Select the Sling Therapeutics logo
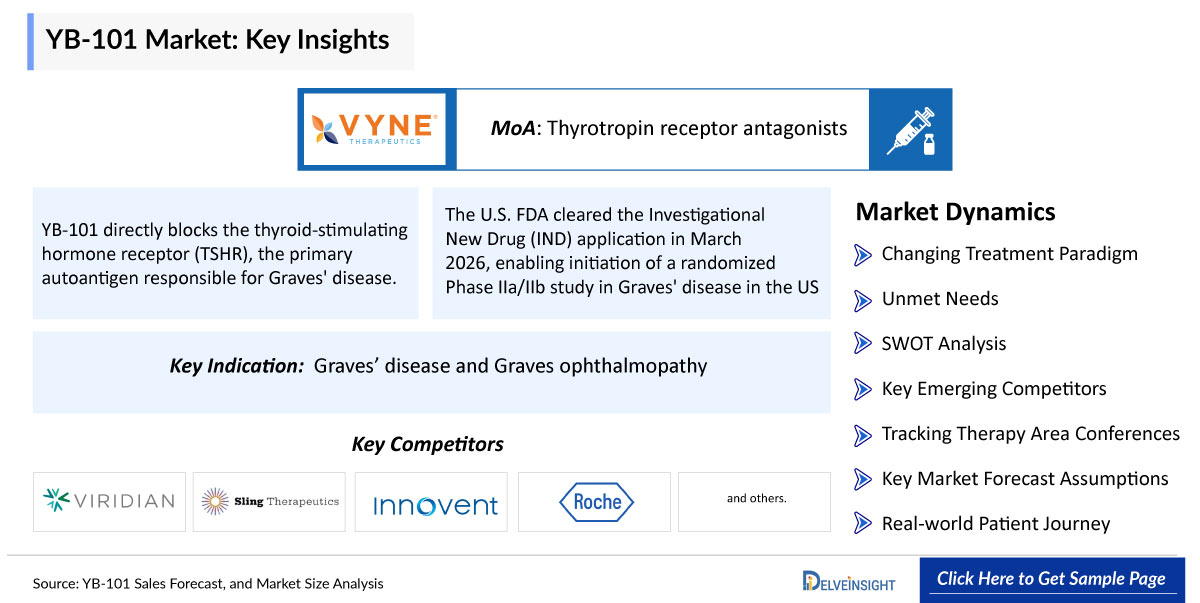The image size is (1200, 603). (x=270, y=501)
